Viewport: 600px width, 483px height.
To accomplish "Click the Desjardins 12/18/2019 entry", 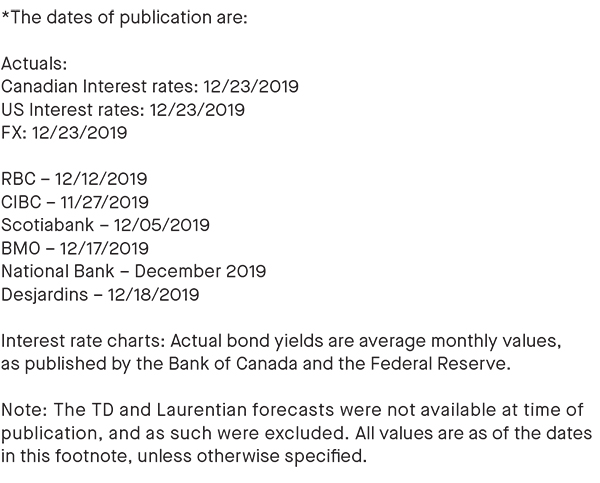I will click(100, 295).
